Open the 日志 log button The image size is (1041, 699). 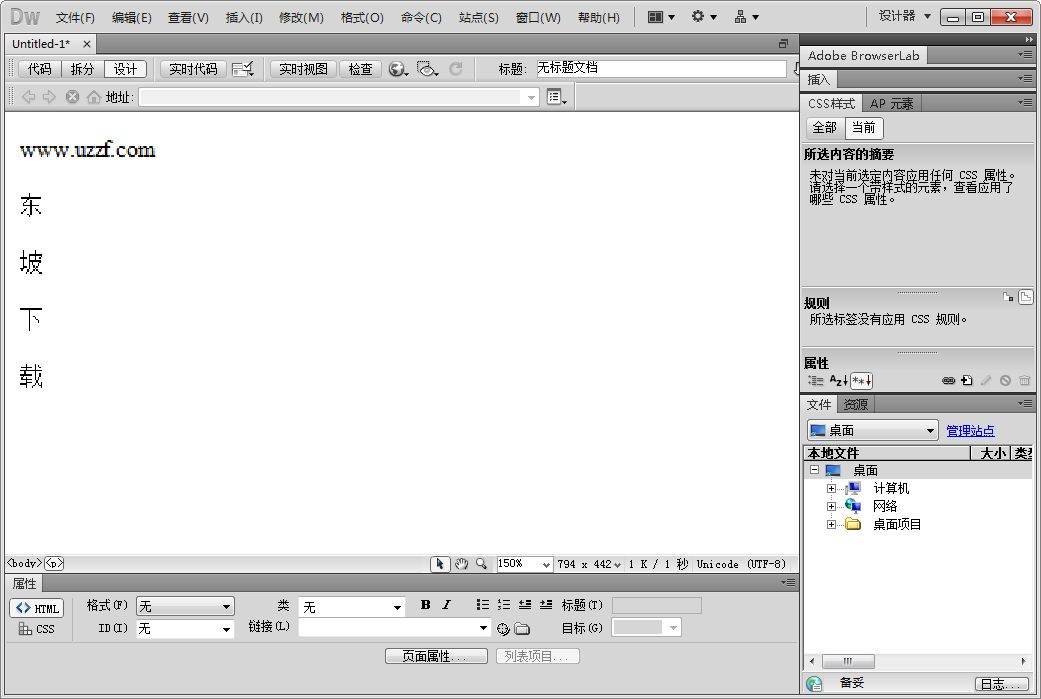(x=1001, y=684)
